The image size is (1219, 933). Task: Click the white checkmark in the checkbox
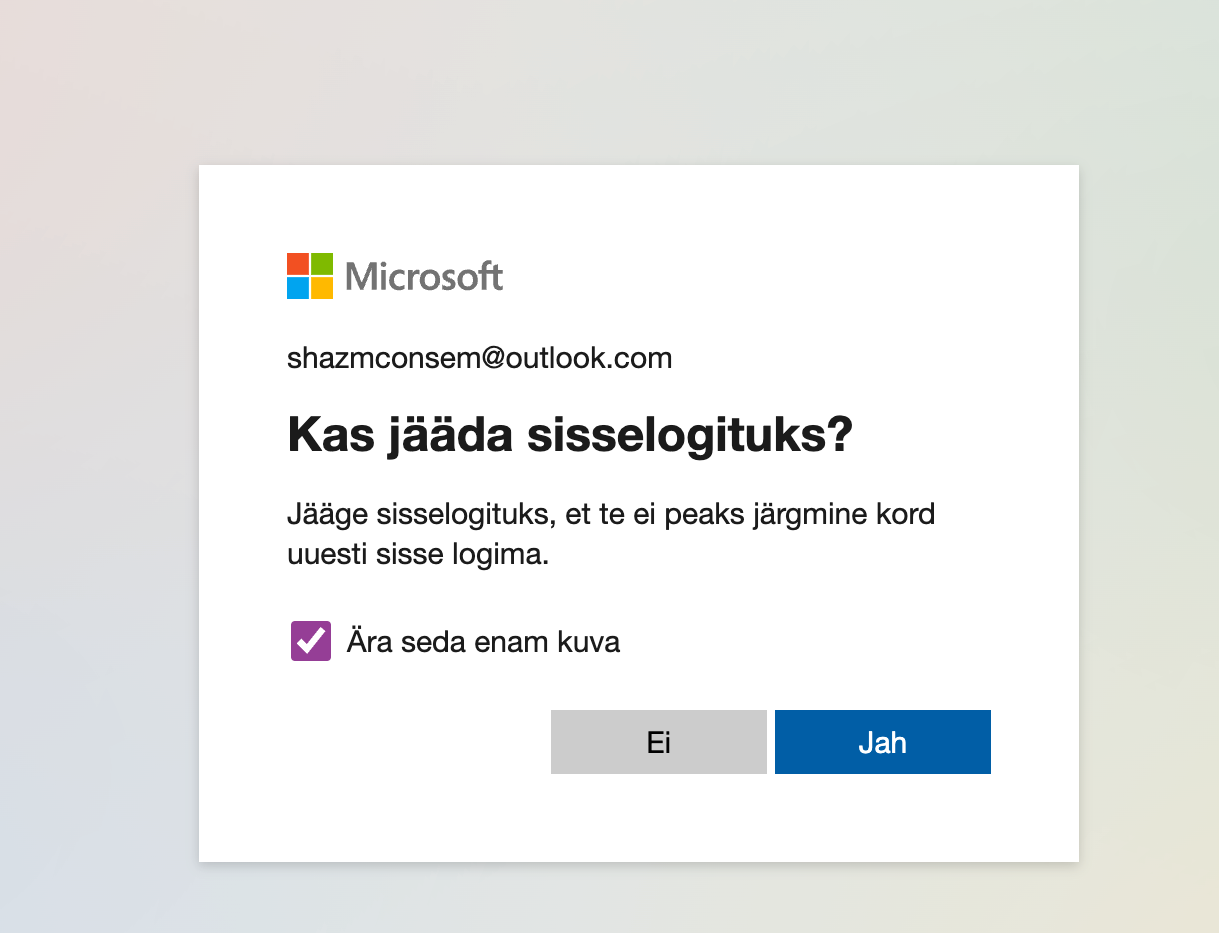pyautogui.click(x=311, y=640)
